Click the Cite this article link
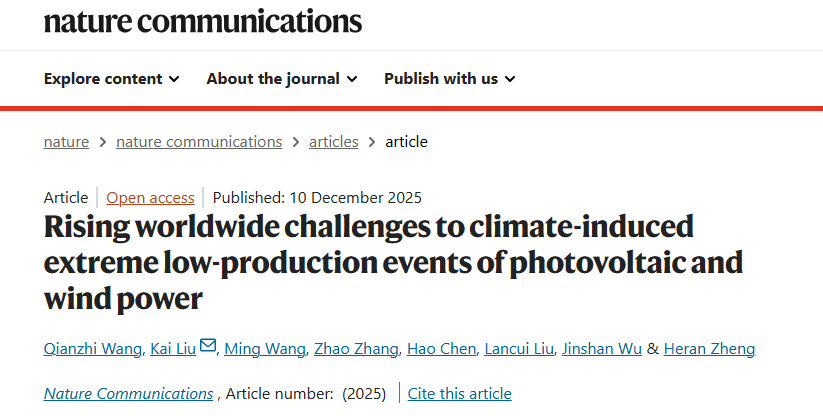This screenshot has width=823, height=416. coord(459,394)
